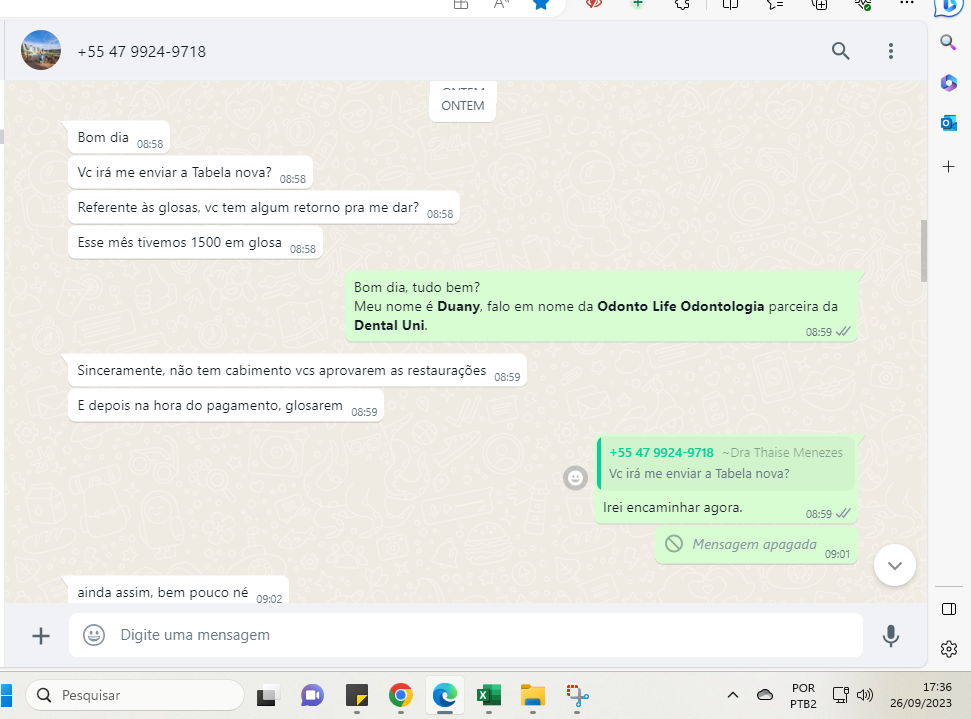
Task: Open File Explorer from taskbar
Action: tap(533, 696)
